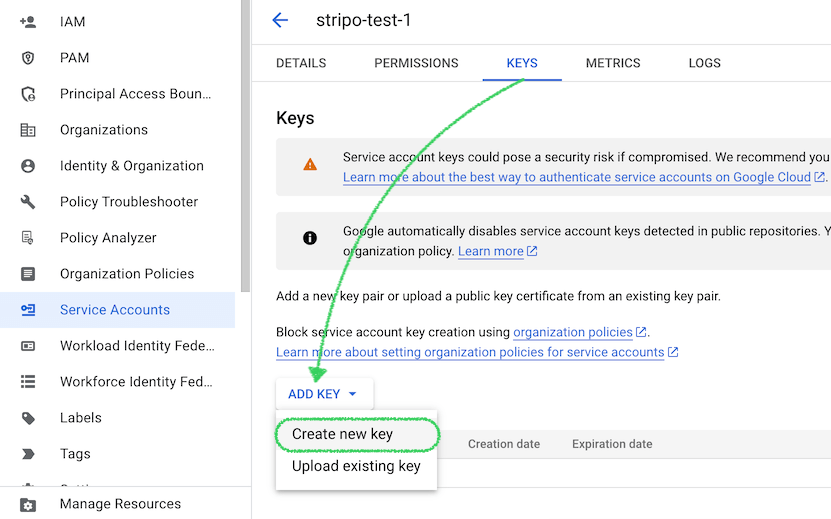The height and width of the screenshot is (519, 831).
Task: Click the Organizations building icon
Action: (x=28, y=130)
